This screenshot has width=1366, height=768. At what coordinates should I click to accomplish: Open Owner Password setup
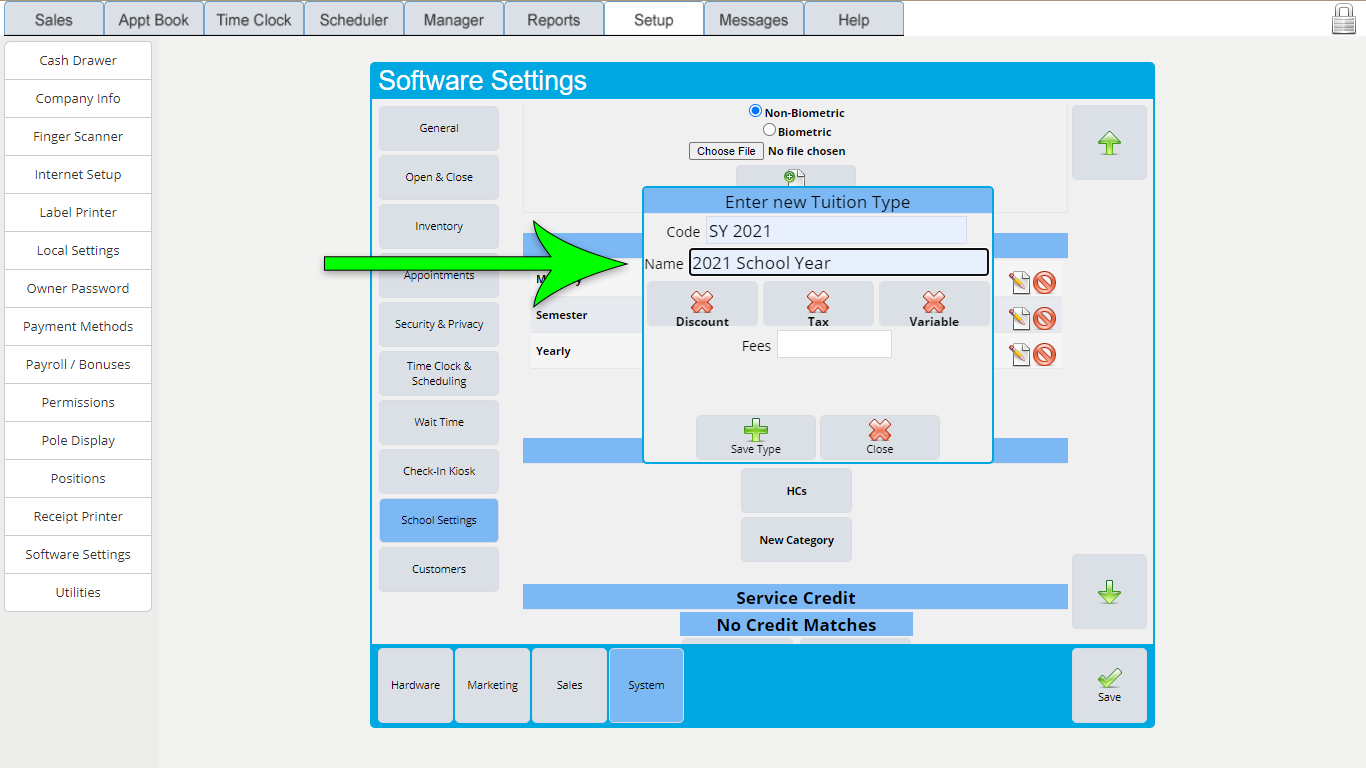[78, 289]
